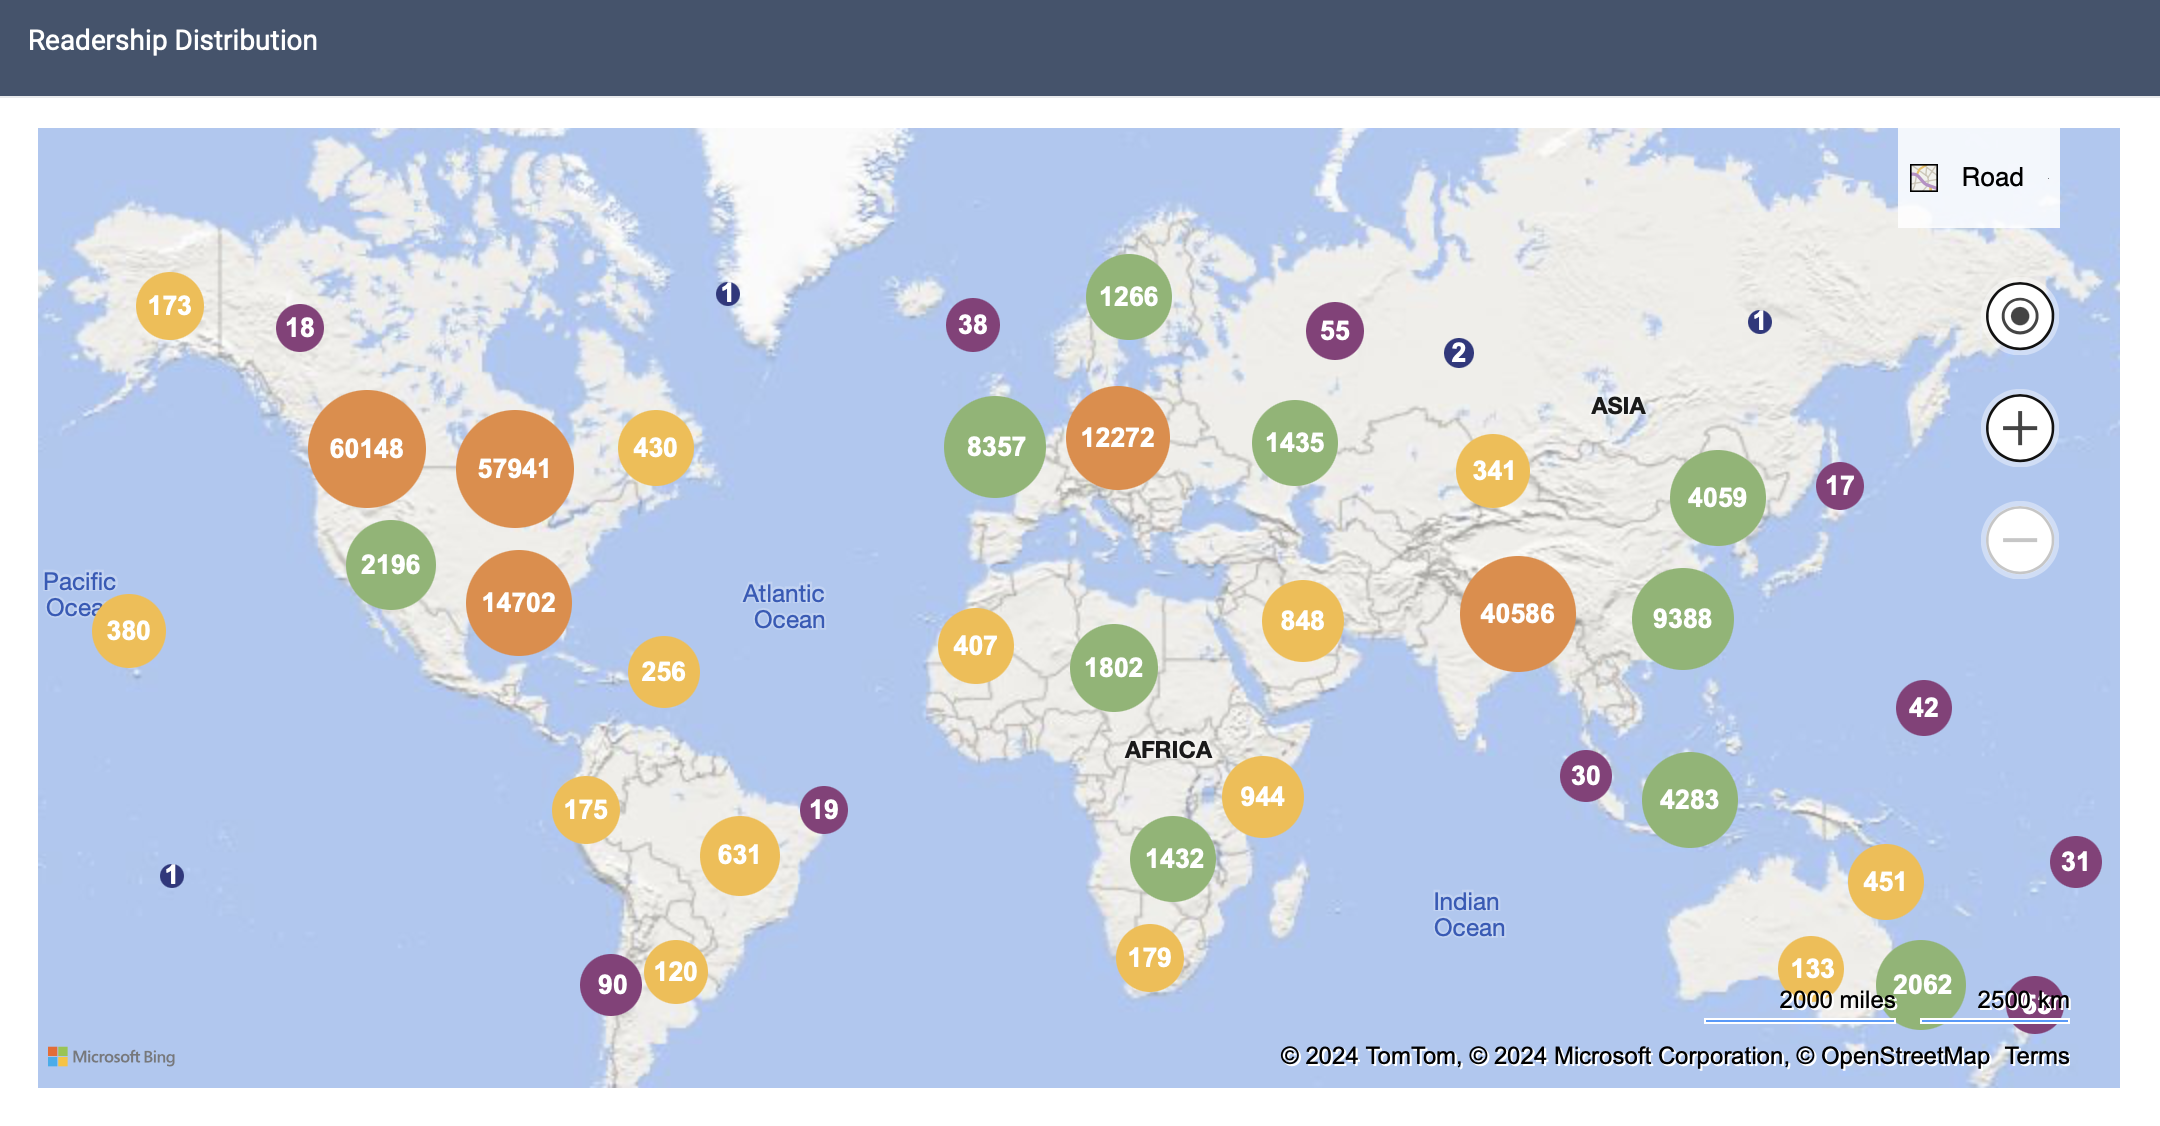
Task: Open the Road map style selector
Action: [1991, 178]
